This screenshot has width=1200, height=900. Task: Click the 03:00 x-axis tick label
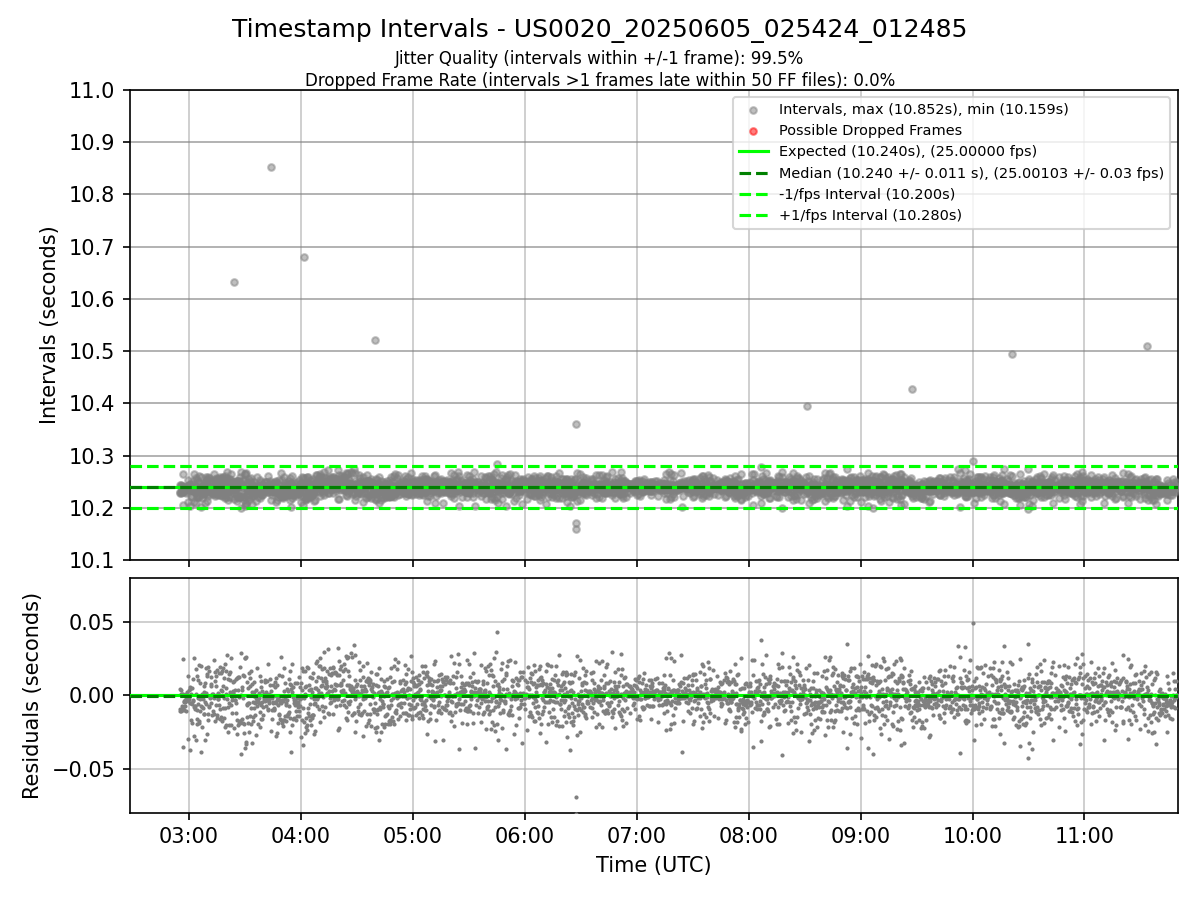pyautogui.click(x=189, y=833)
